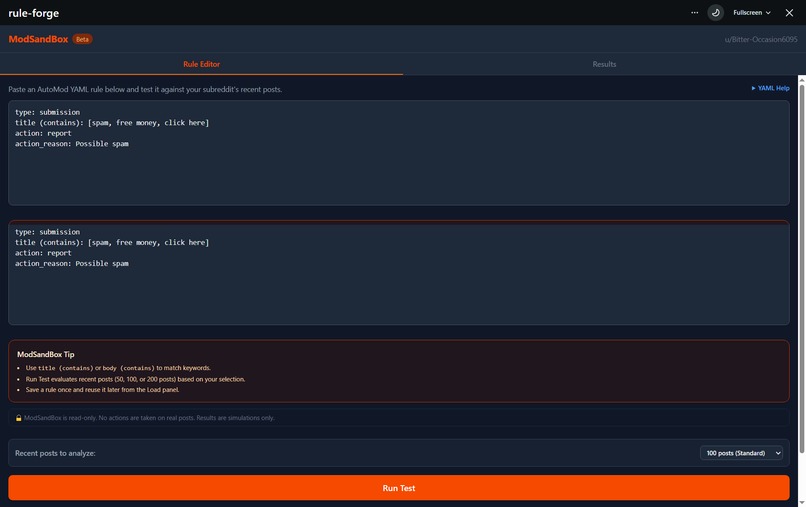The image size is (806, 507).
Task: Open the three-dots more options menu
Action: [694, 12]
